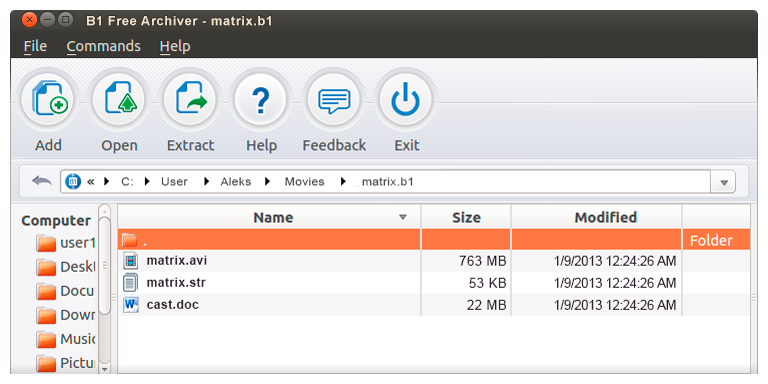768x384 pixels.
Task: Expand the arrow after Movies in the path
Action: [x=343, y=182]
